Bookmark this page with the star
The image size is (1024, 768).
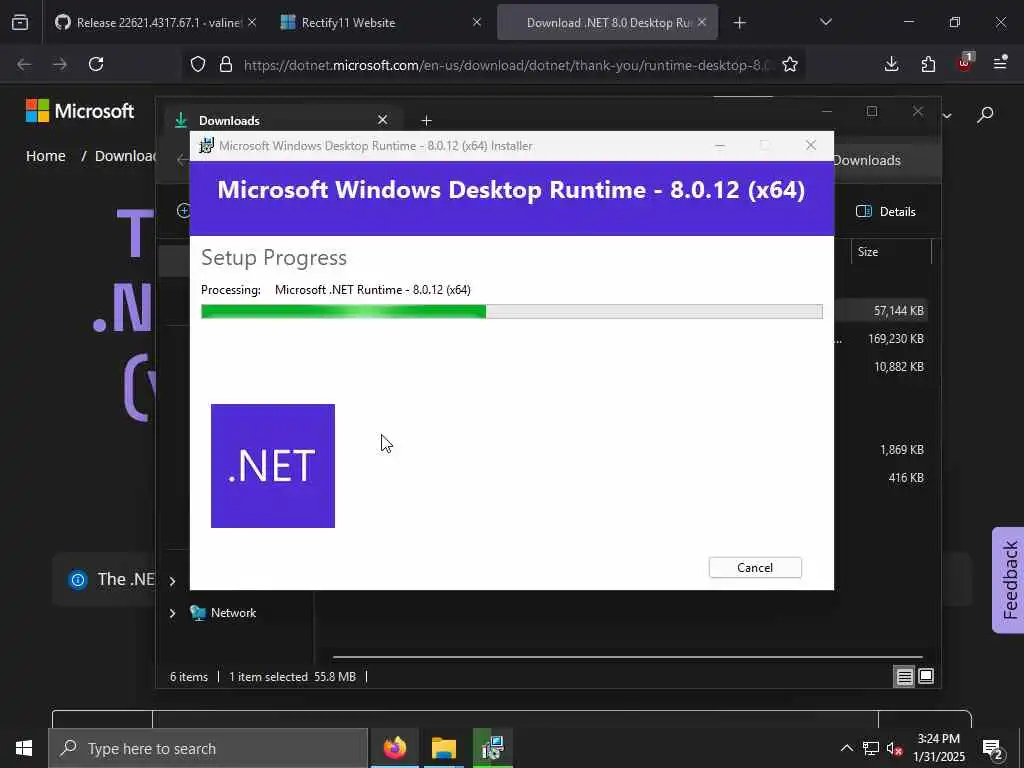[790, 64]
